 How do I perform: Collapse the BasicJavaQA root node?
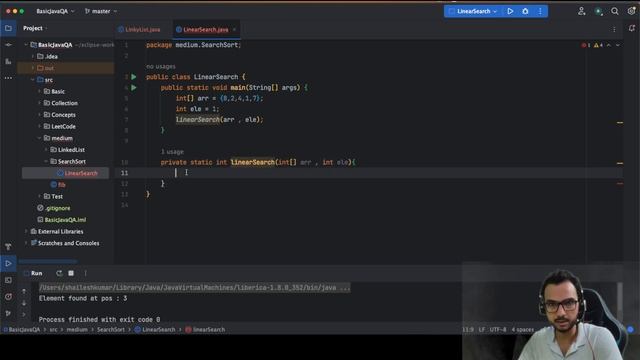pyautogui.click(x=27, y=45)
